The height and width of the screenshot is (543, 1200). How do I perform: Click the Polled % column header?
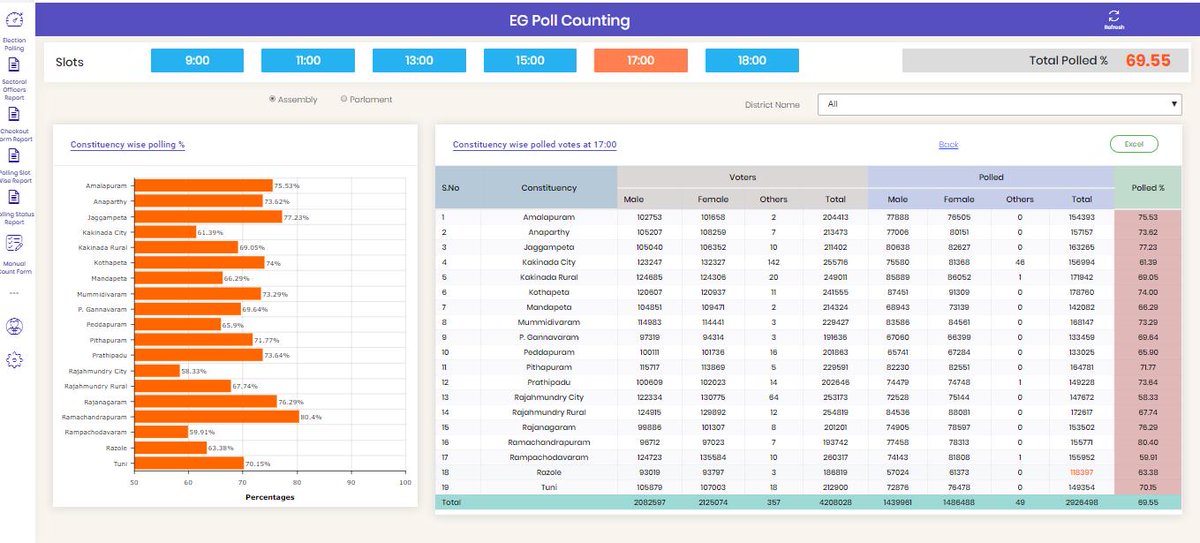(x=1147, y=188)
